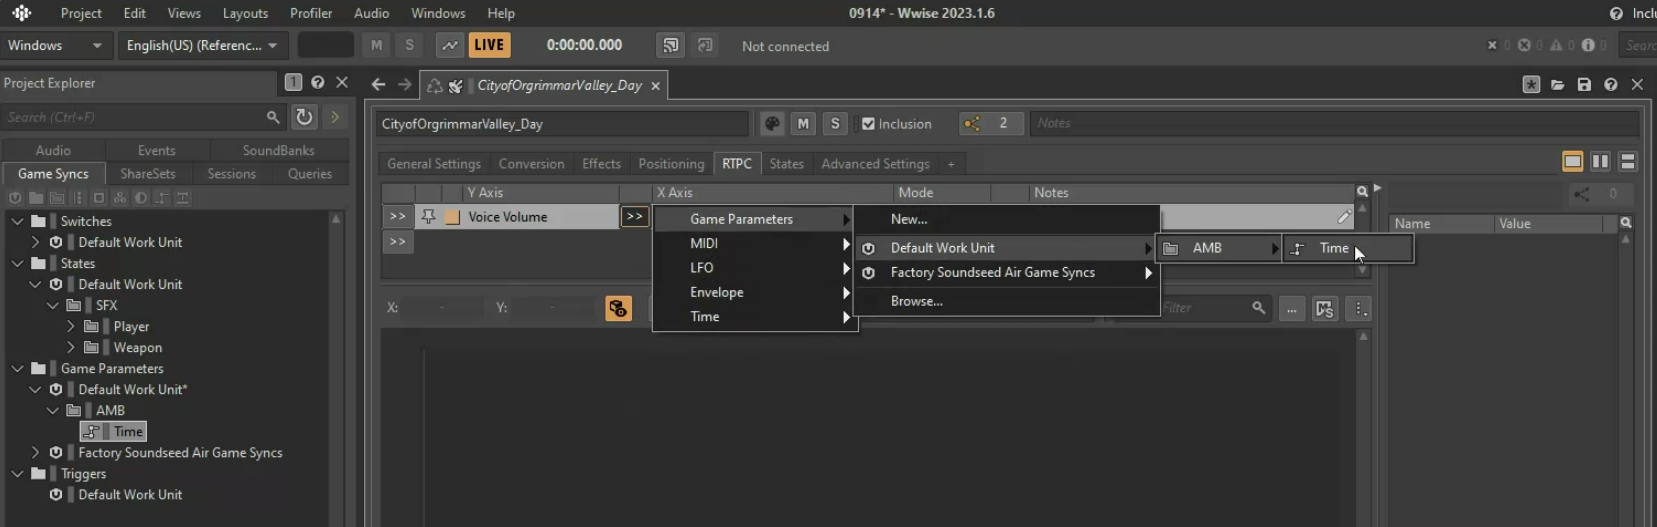Click the Project Explorer search magnifier
This screenshot has width=1657, height=527.
[273, 117]
